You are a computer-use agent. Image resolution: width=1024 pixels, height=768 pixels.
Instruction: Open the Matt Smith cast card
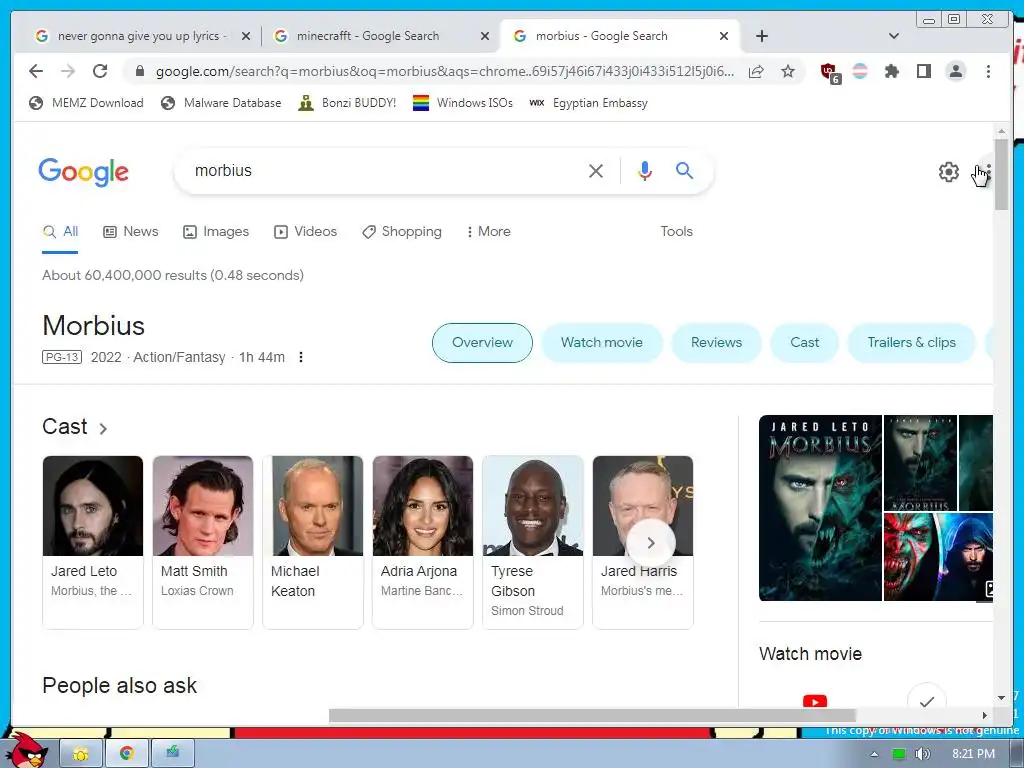click(202, 542)
